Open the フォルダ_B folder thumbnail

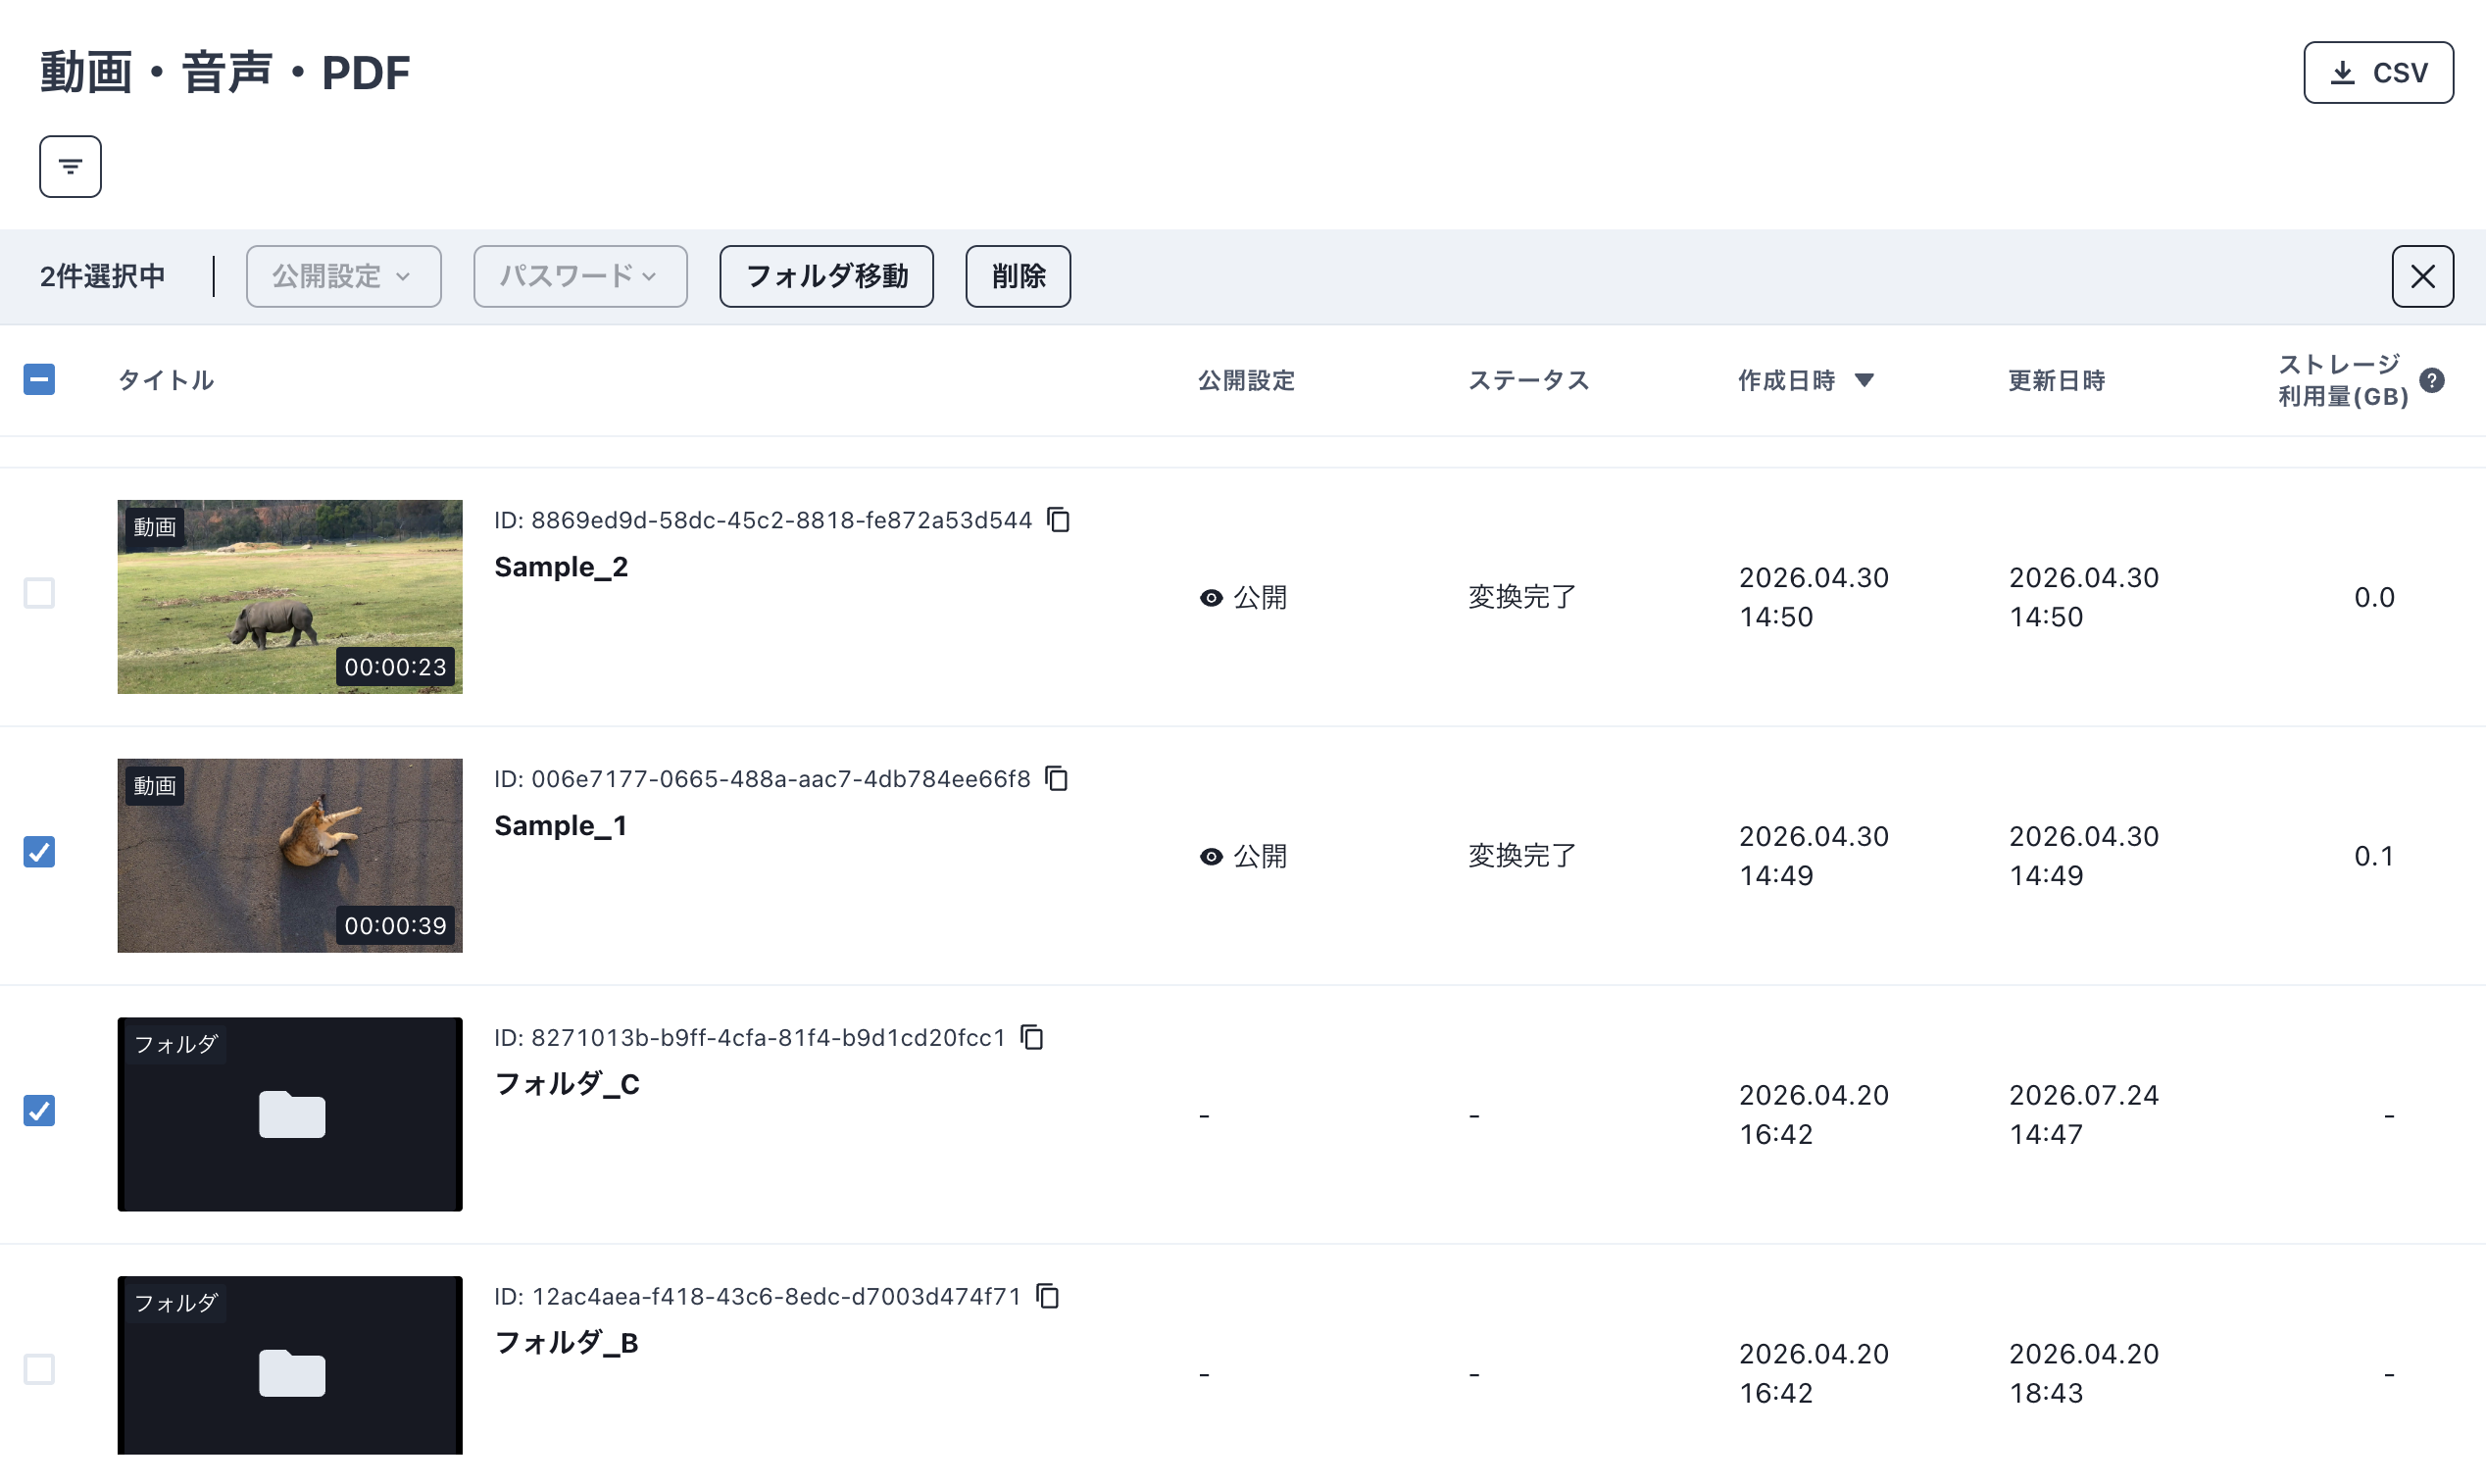[x=290, y=1366]
